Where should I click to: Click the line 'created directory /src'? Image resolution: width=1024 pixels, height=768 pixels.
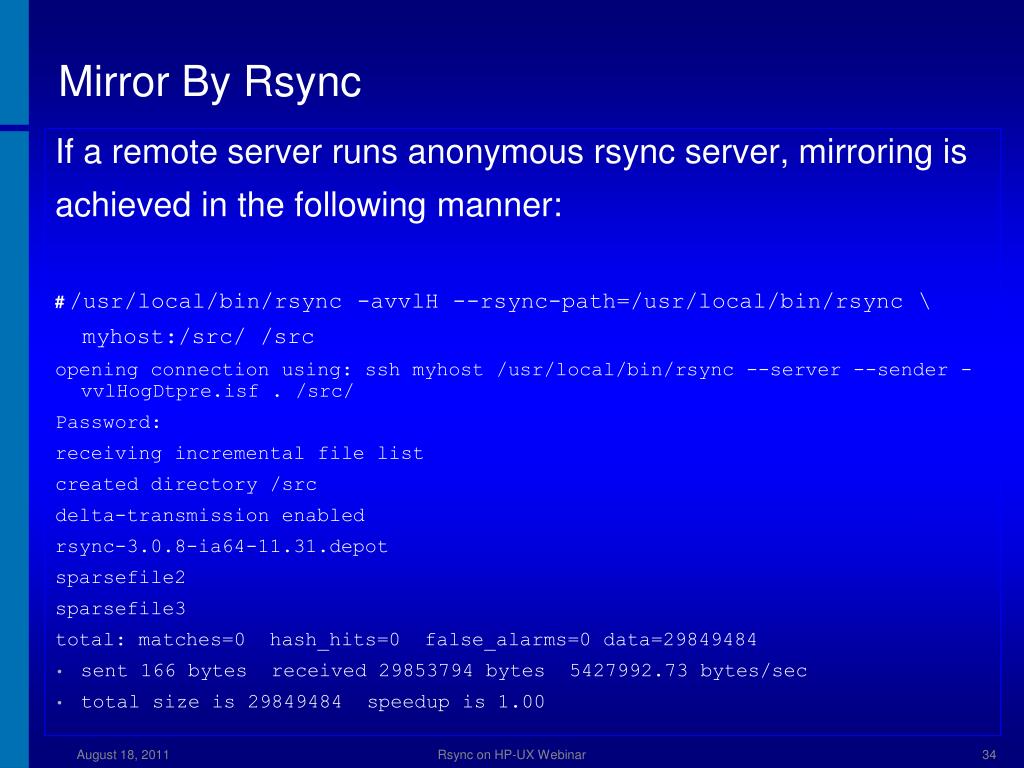coord(186,485)
